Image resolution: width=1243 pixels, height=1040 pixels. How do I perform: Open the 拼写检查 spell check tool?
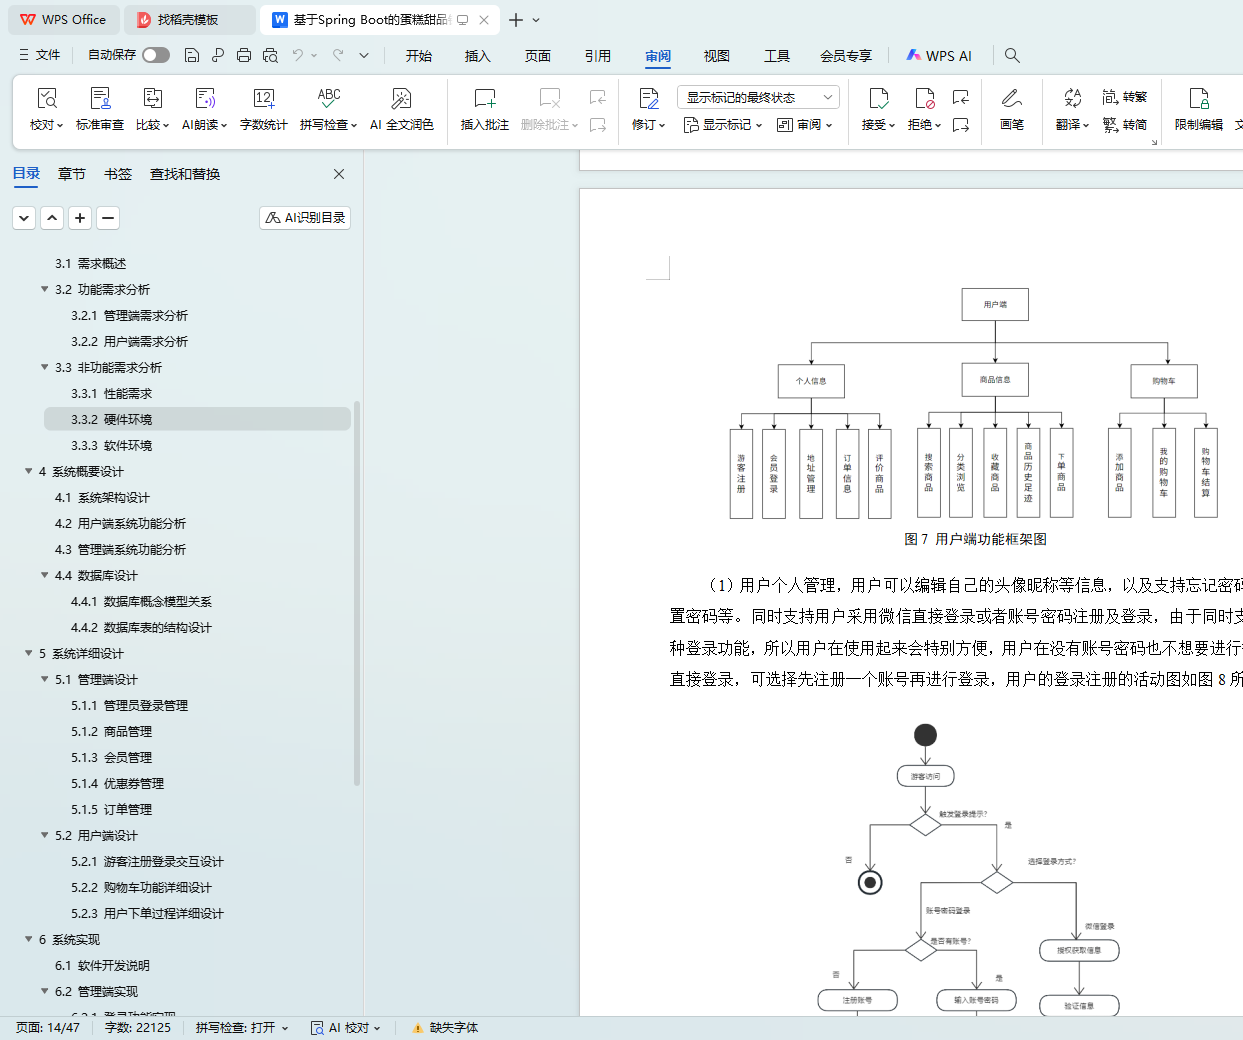tap(328, 99)
